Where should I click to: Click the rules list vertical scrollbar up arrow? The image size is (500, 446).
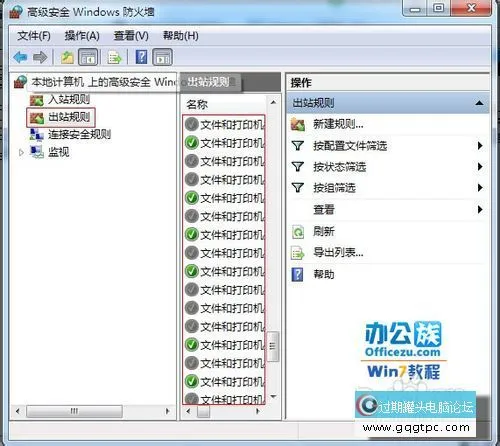(x=273, y=102)
